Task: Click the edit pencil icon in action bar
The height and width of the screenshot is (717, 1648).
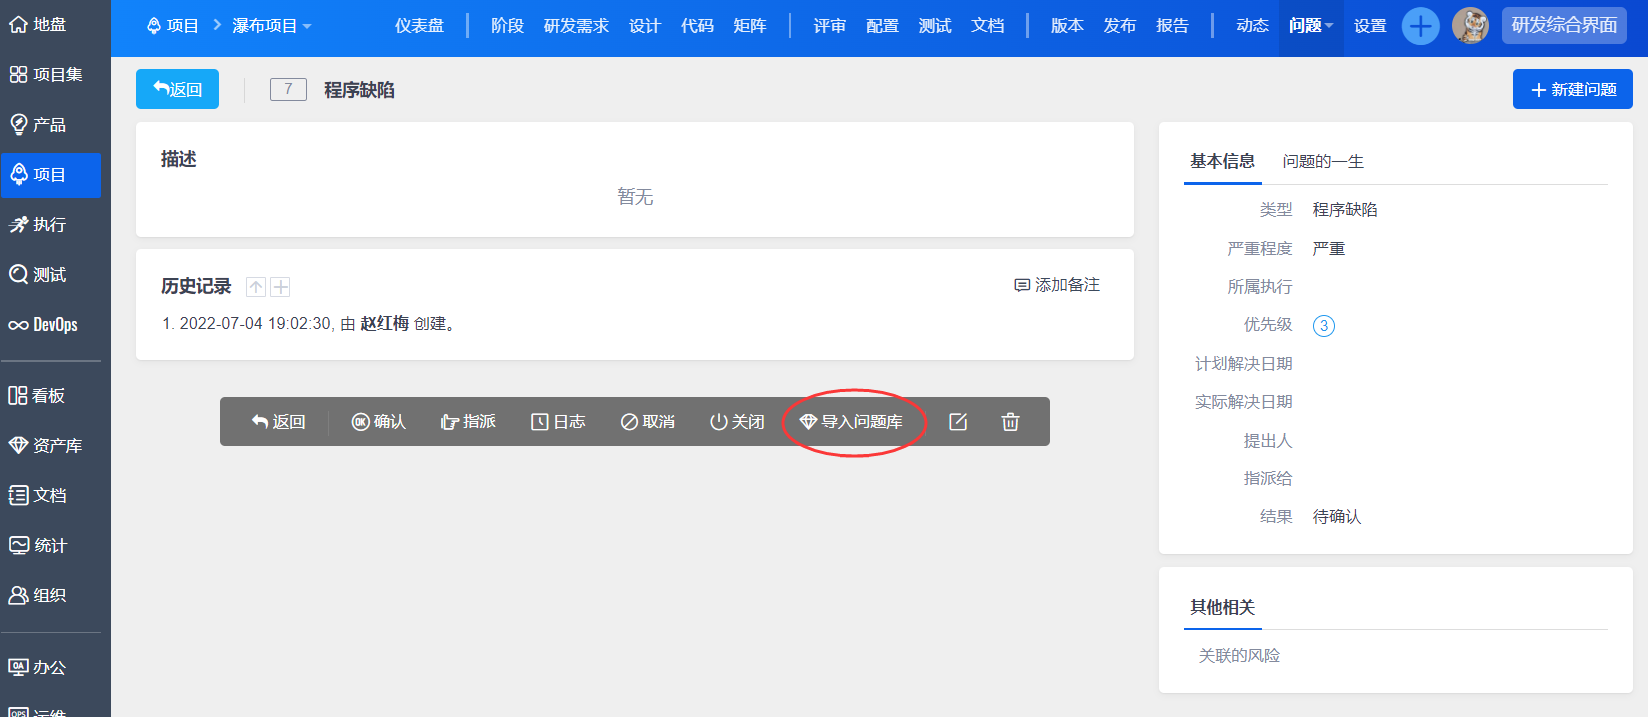Action: (958, 422)
